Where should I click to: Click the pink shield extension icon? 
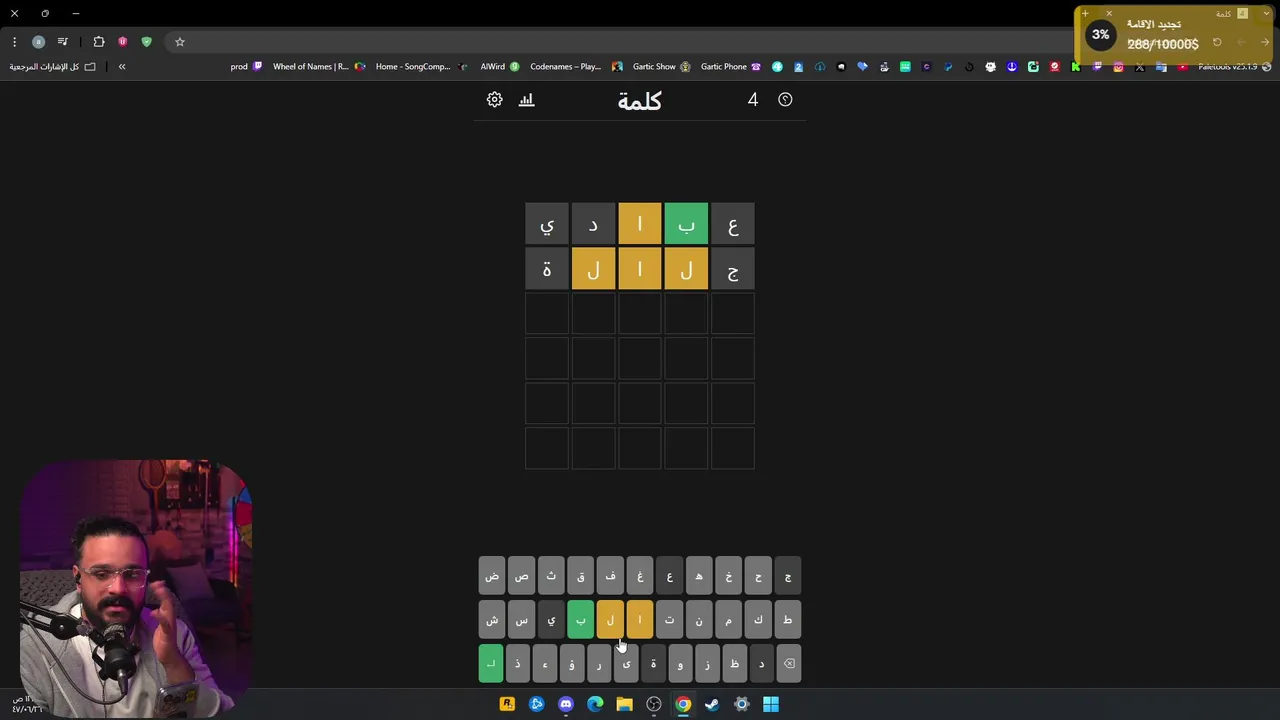(x=122, y=42)
